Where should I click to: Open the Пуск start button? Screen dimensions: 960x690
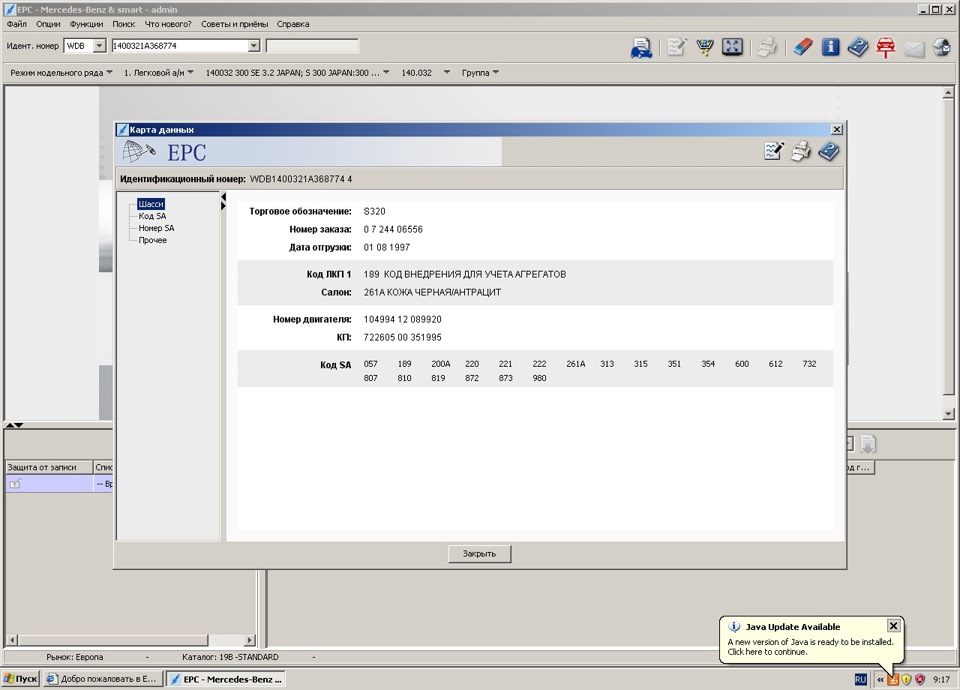point(21,679)
